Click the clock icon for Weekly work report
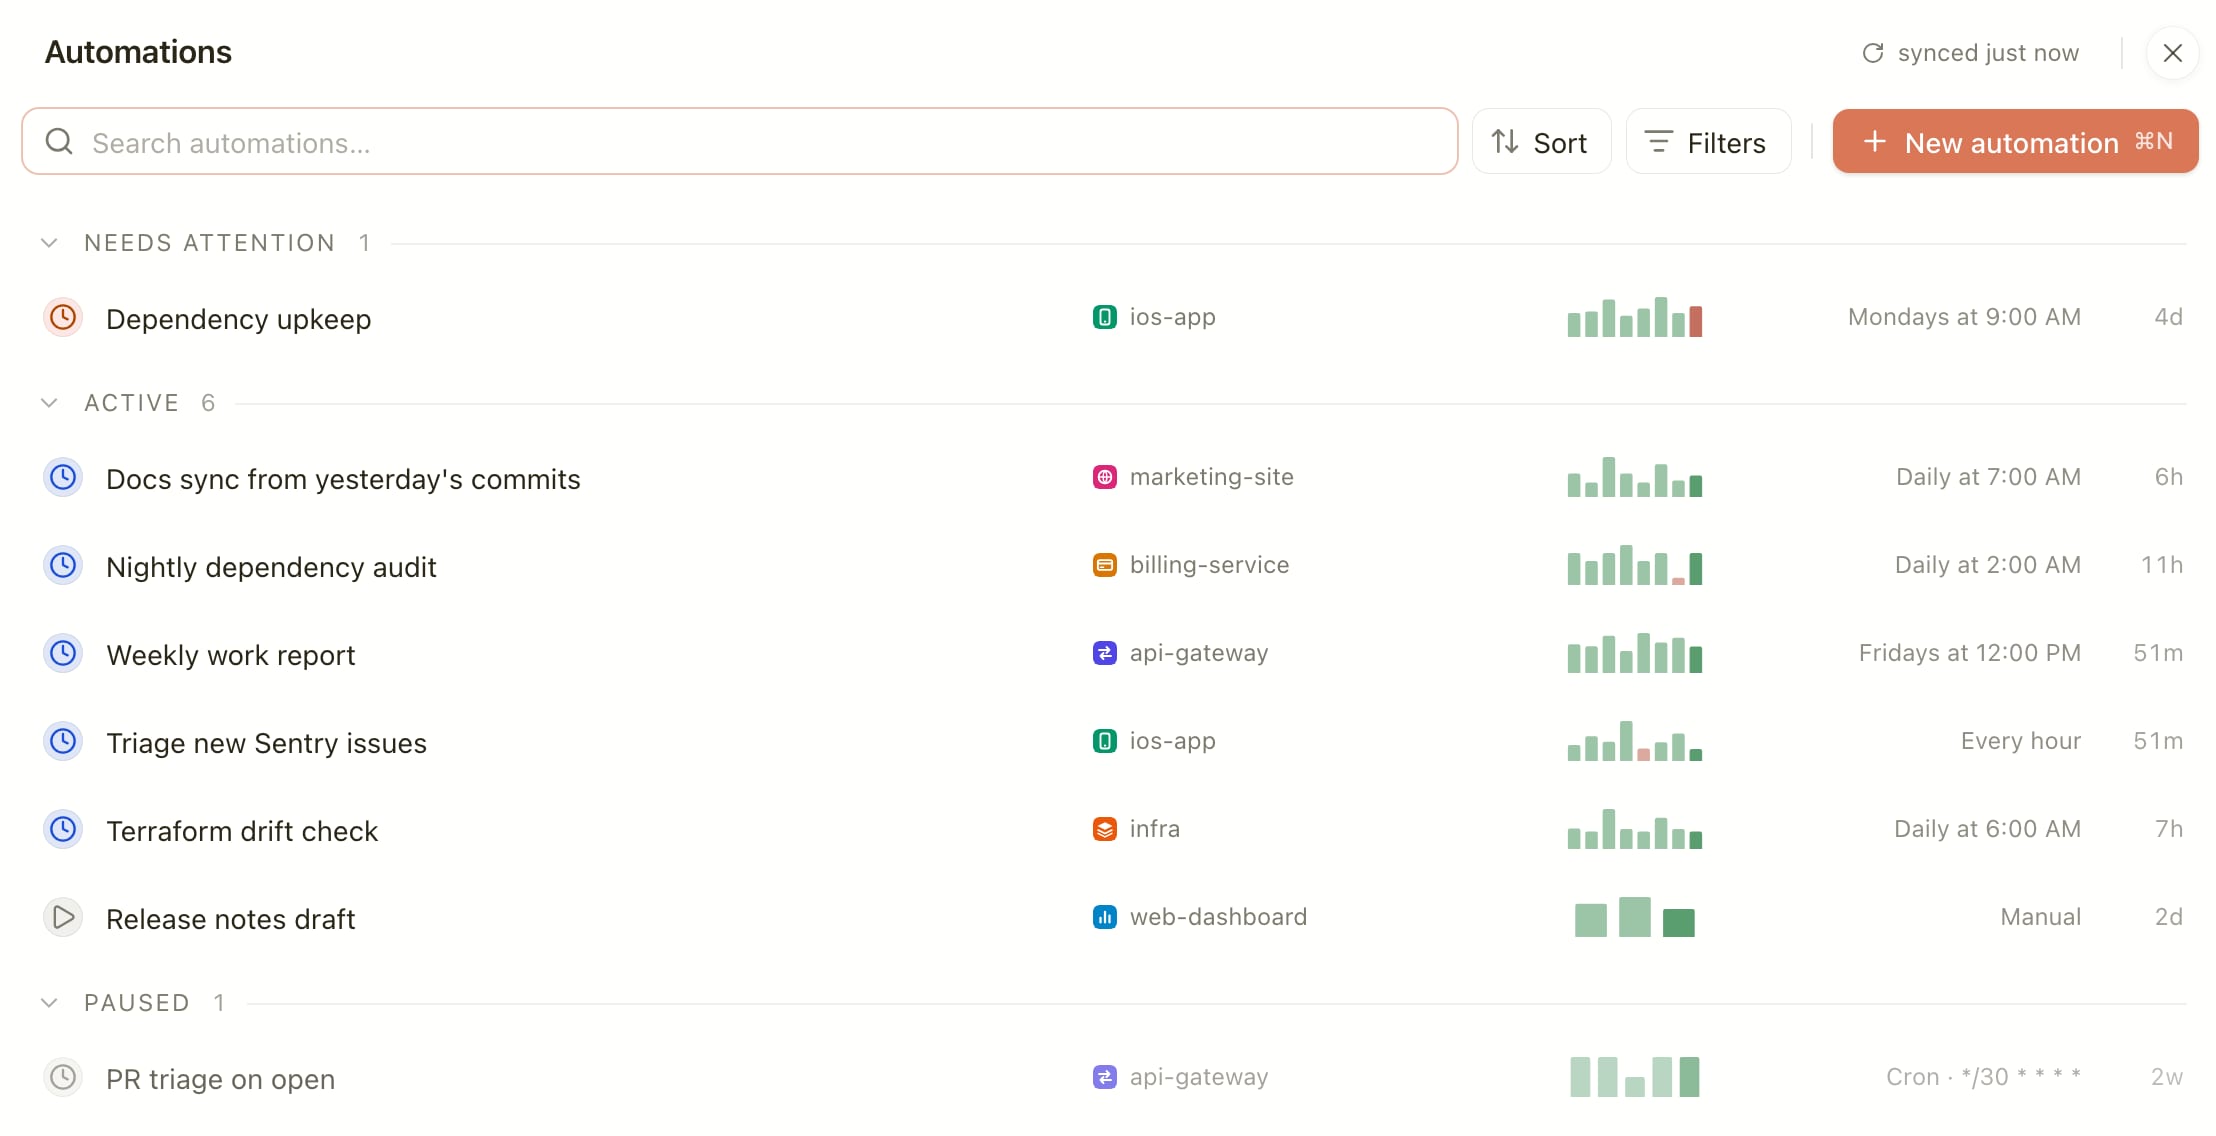 (63, 654)
